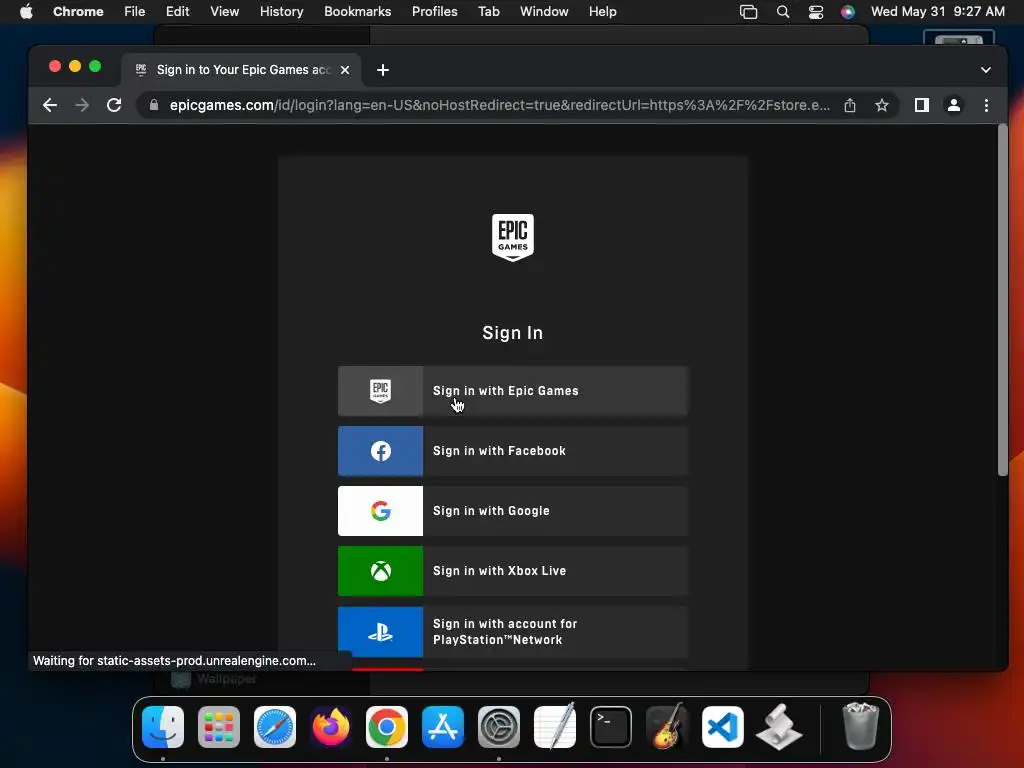Open Launchpad from the Dock
Screen dimensions: 1024x768
219,727
